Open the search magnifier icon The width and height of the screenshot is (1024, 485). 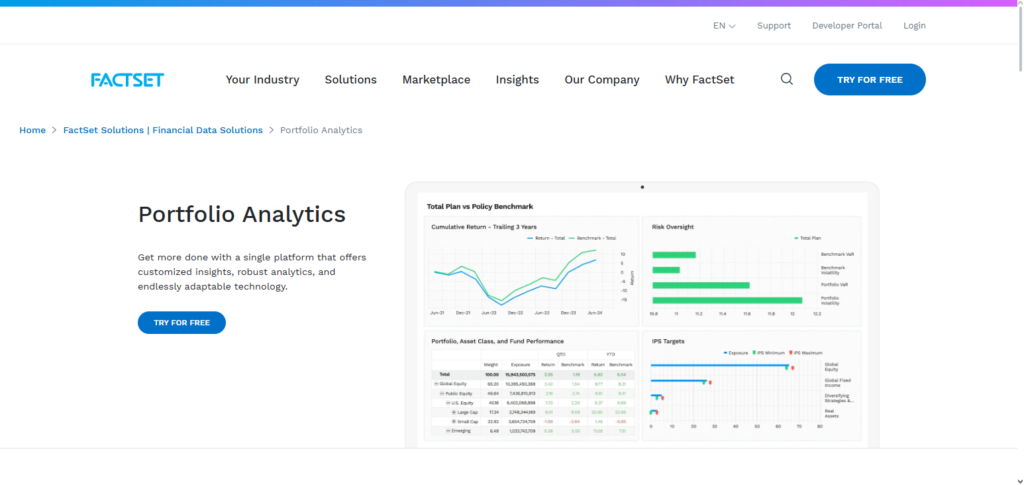tap(787, 79)
